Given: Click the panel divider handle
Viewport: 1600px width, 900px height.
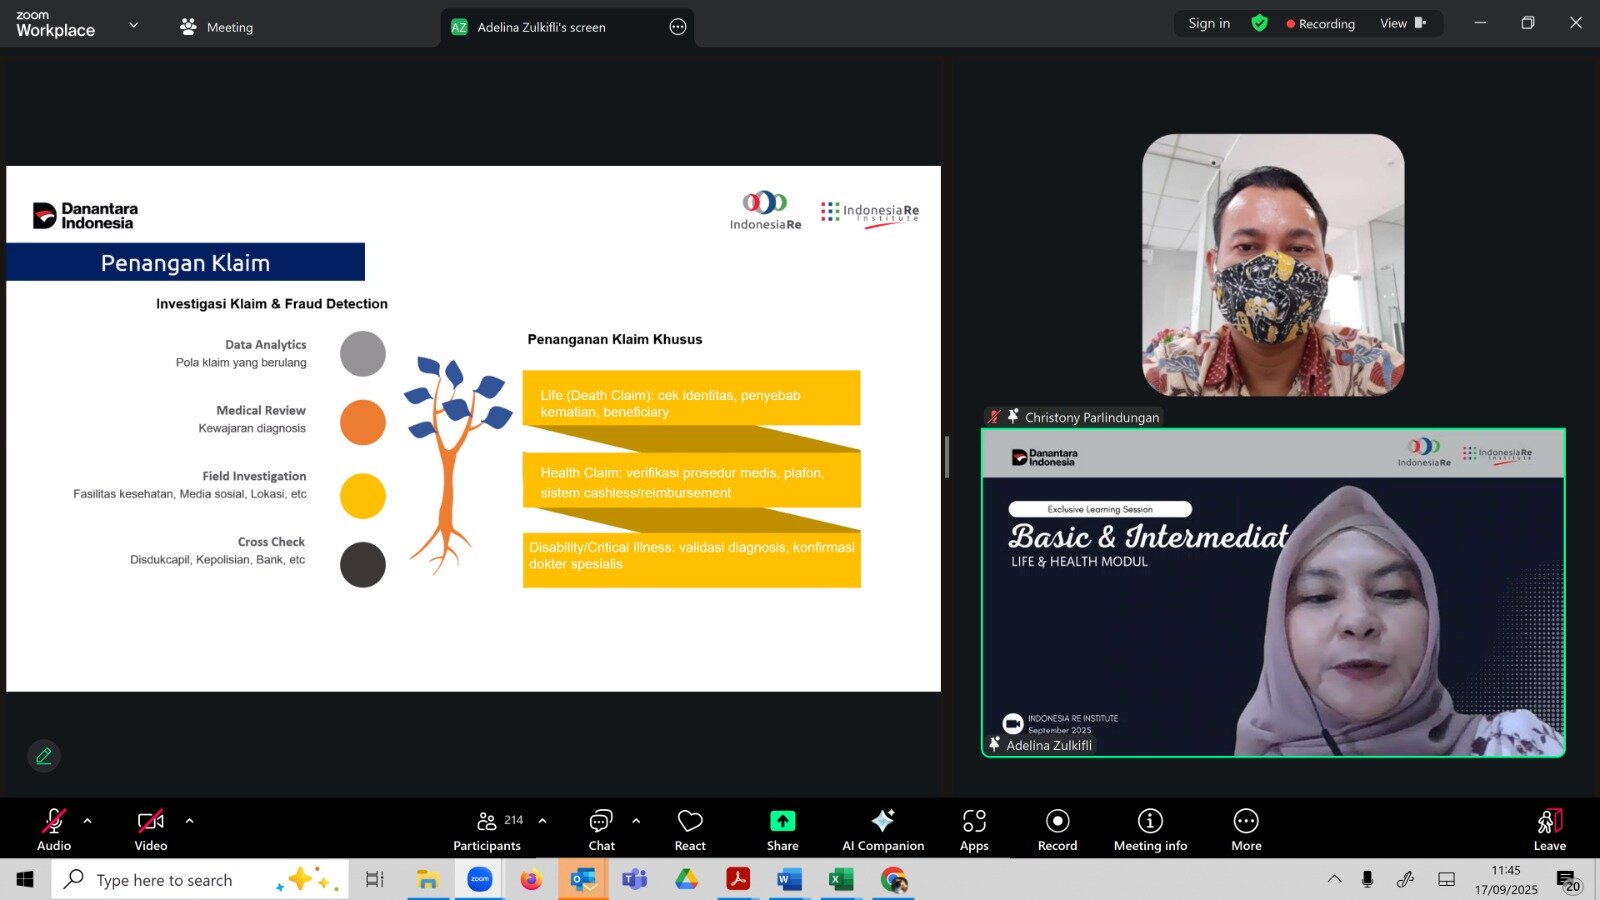Looking at the screenshot, I should tap(946, 457).
